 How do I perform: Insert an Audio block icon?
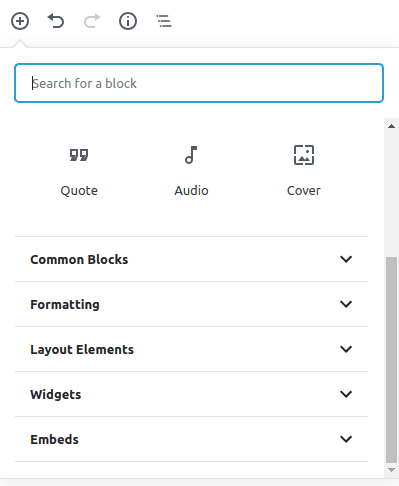pos(191,155)
